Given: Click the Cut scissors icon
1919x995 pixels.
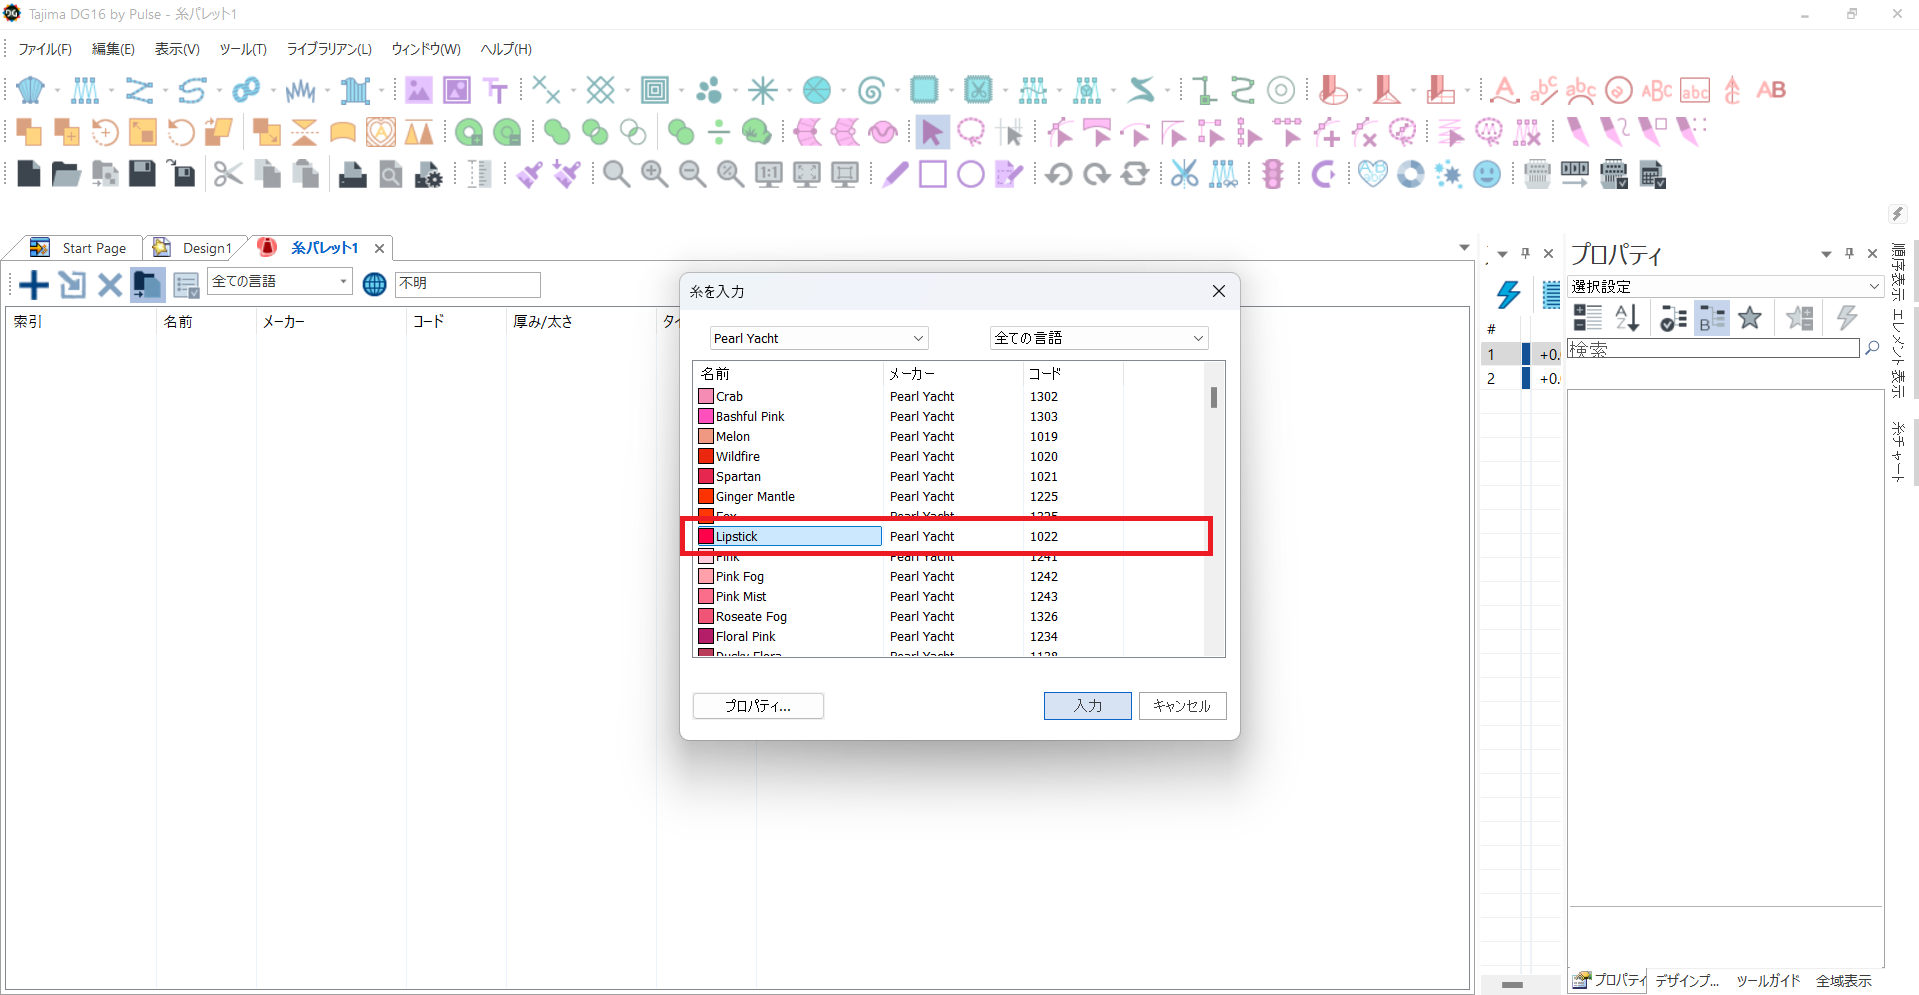Looking at the screenshot, I should click(228, 174).
